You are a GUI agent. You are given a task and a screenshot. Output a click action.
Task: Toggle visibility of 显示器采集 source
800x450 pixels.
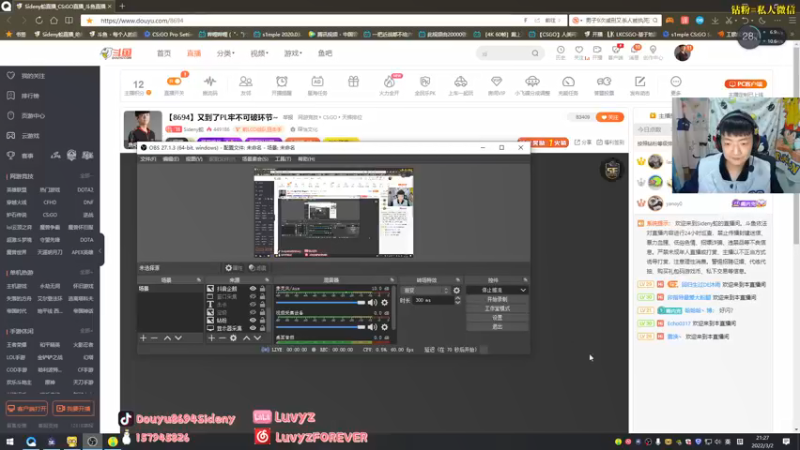(253, 328)
